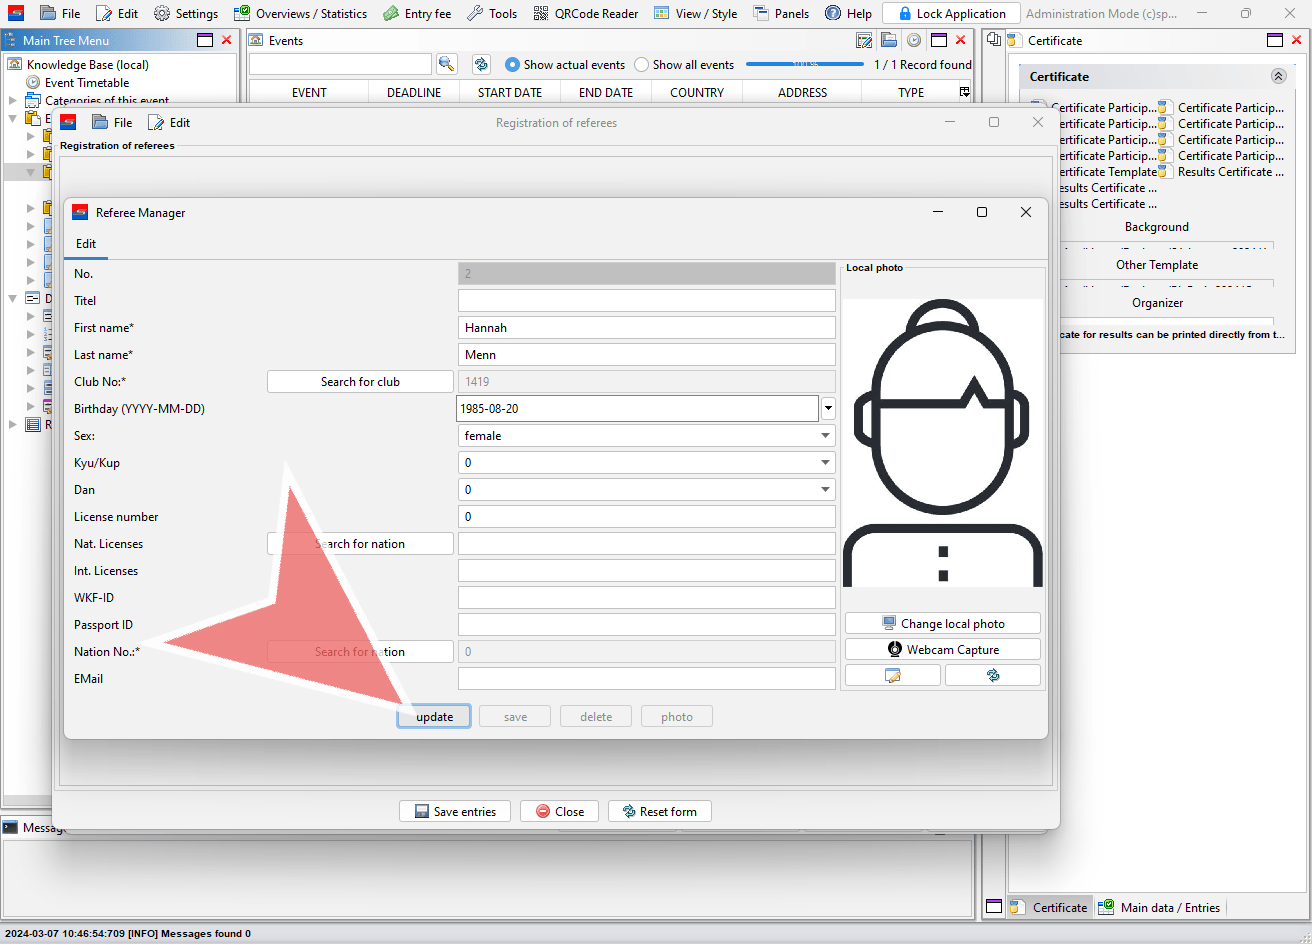Open QRCode Reader from the main toolbar

(586, 14)
